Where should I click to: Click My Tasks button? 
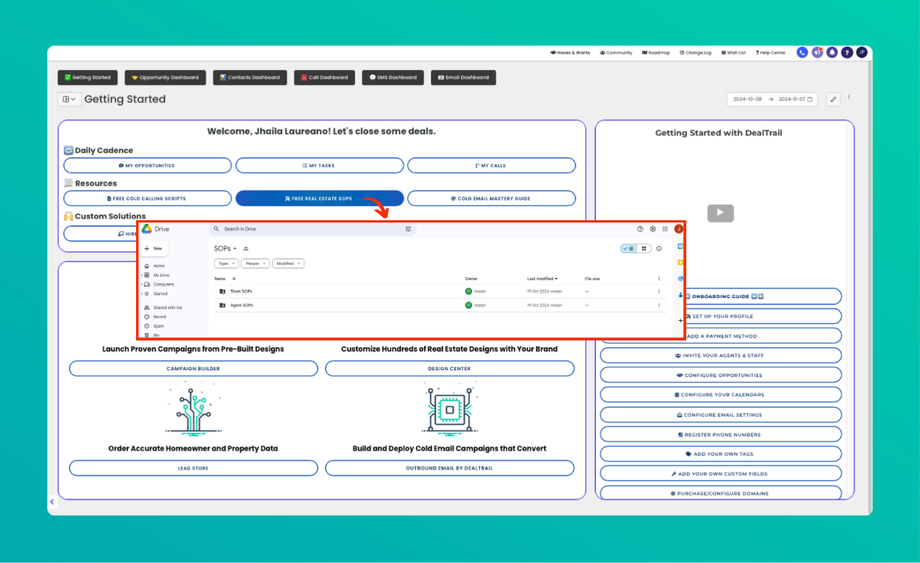[319, 165]
